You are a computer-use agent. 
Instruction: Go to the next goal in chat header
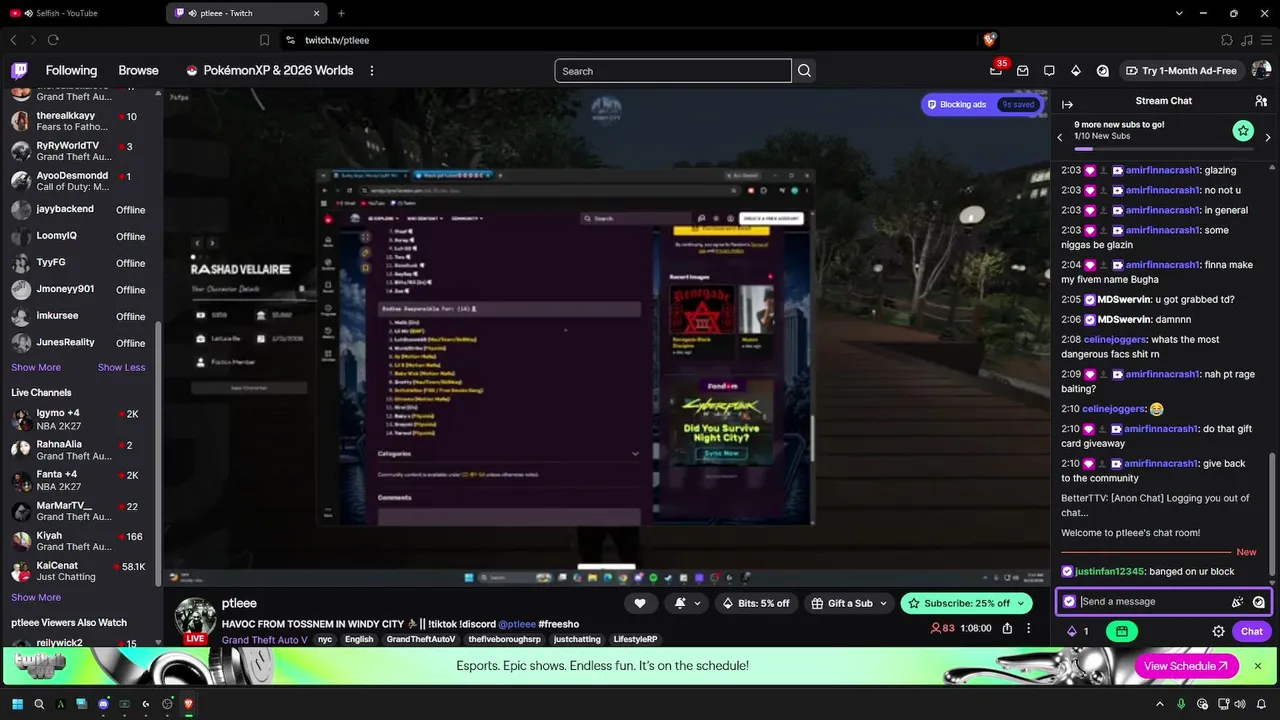[x=1269, y=137]
